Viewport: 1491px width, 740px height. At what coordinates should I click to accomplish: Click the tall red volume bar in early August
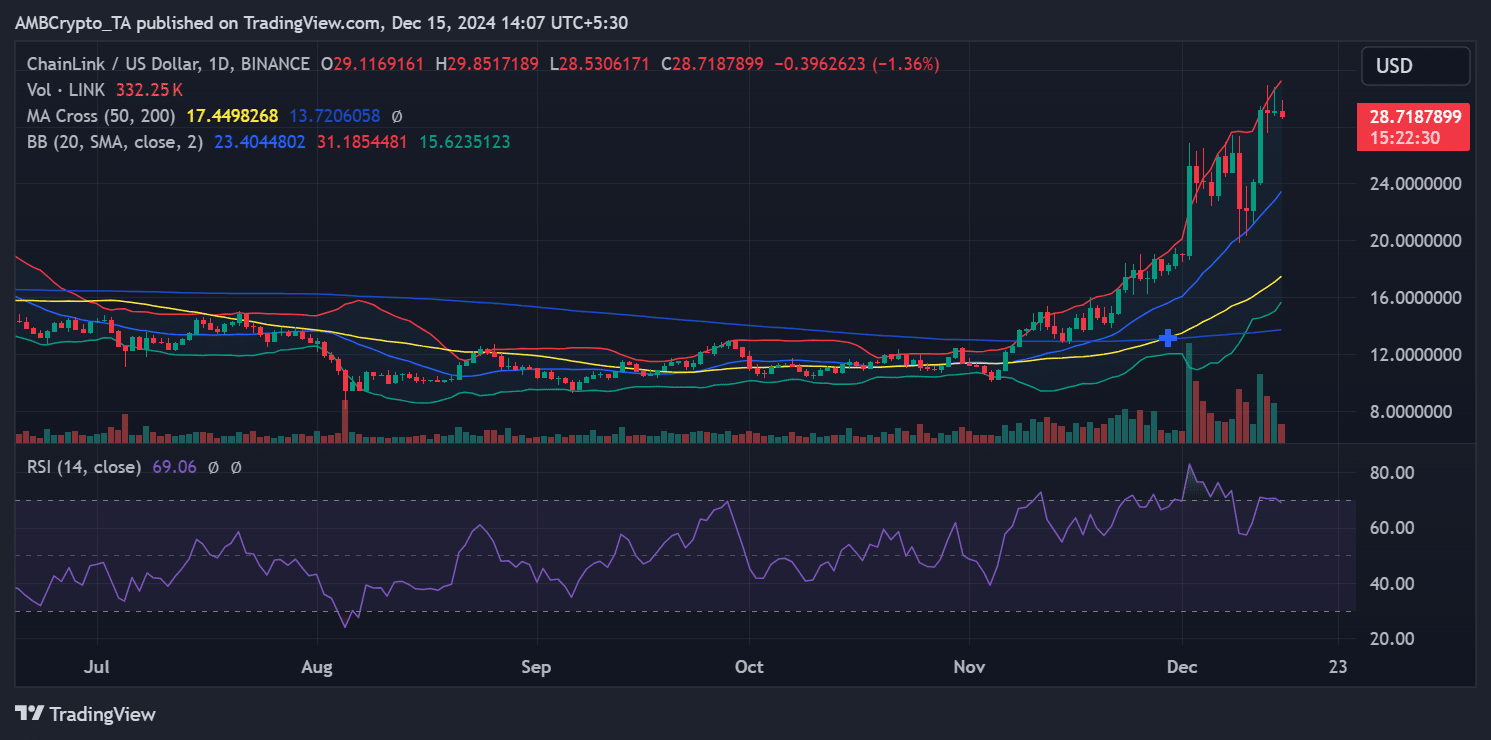pyautogui.click(x=345, y=420)
